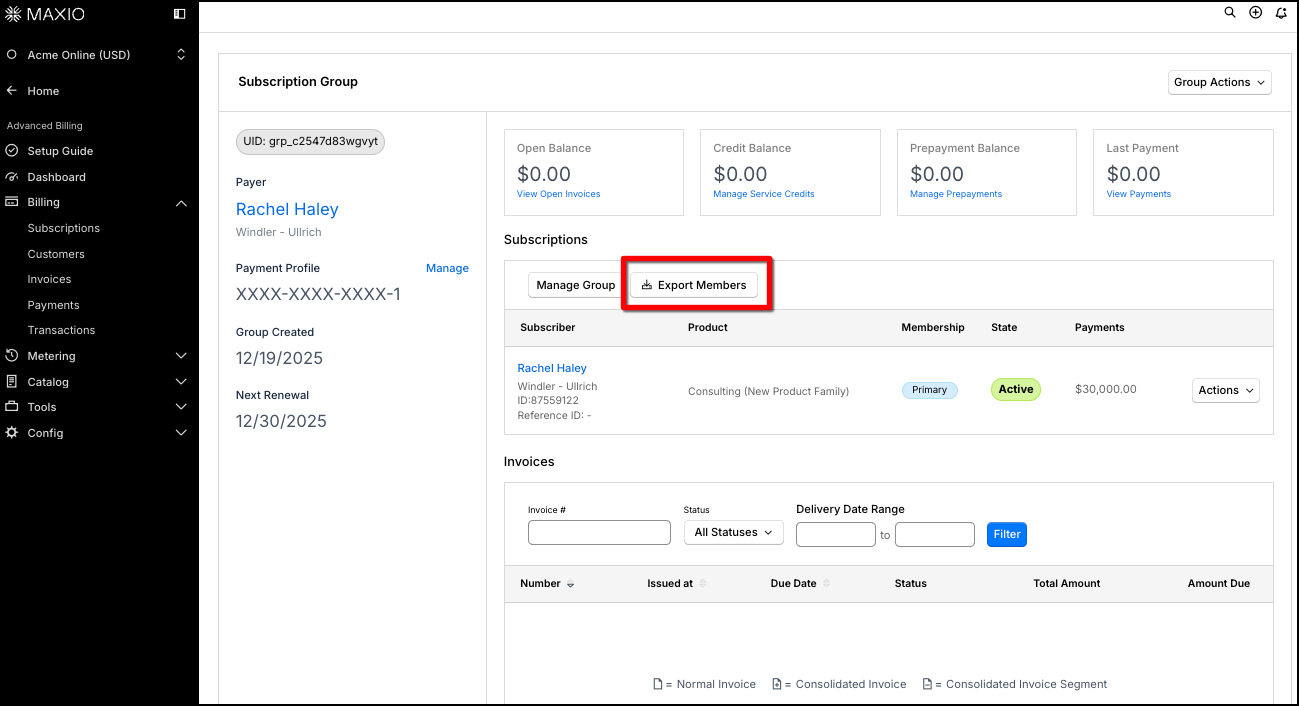Screen dimensions: 1299x706
Task: Click Manage Service Credits link
Action: pyautogui.click(x=764, y=194)
